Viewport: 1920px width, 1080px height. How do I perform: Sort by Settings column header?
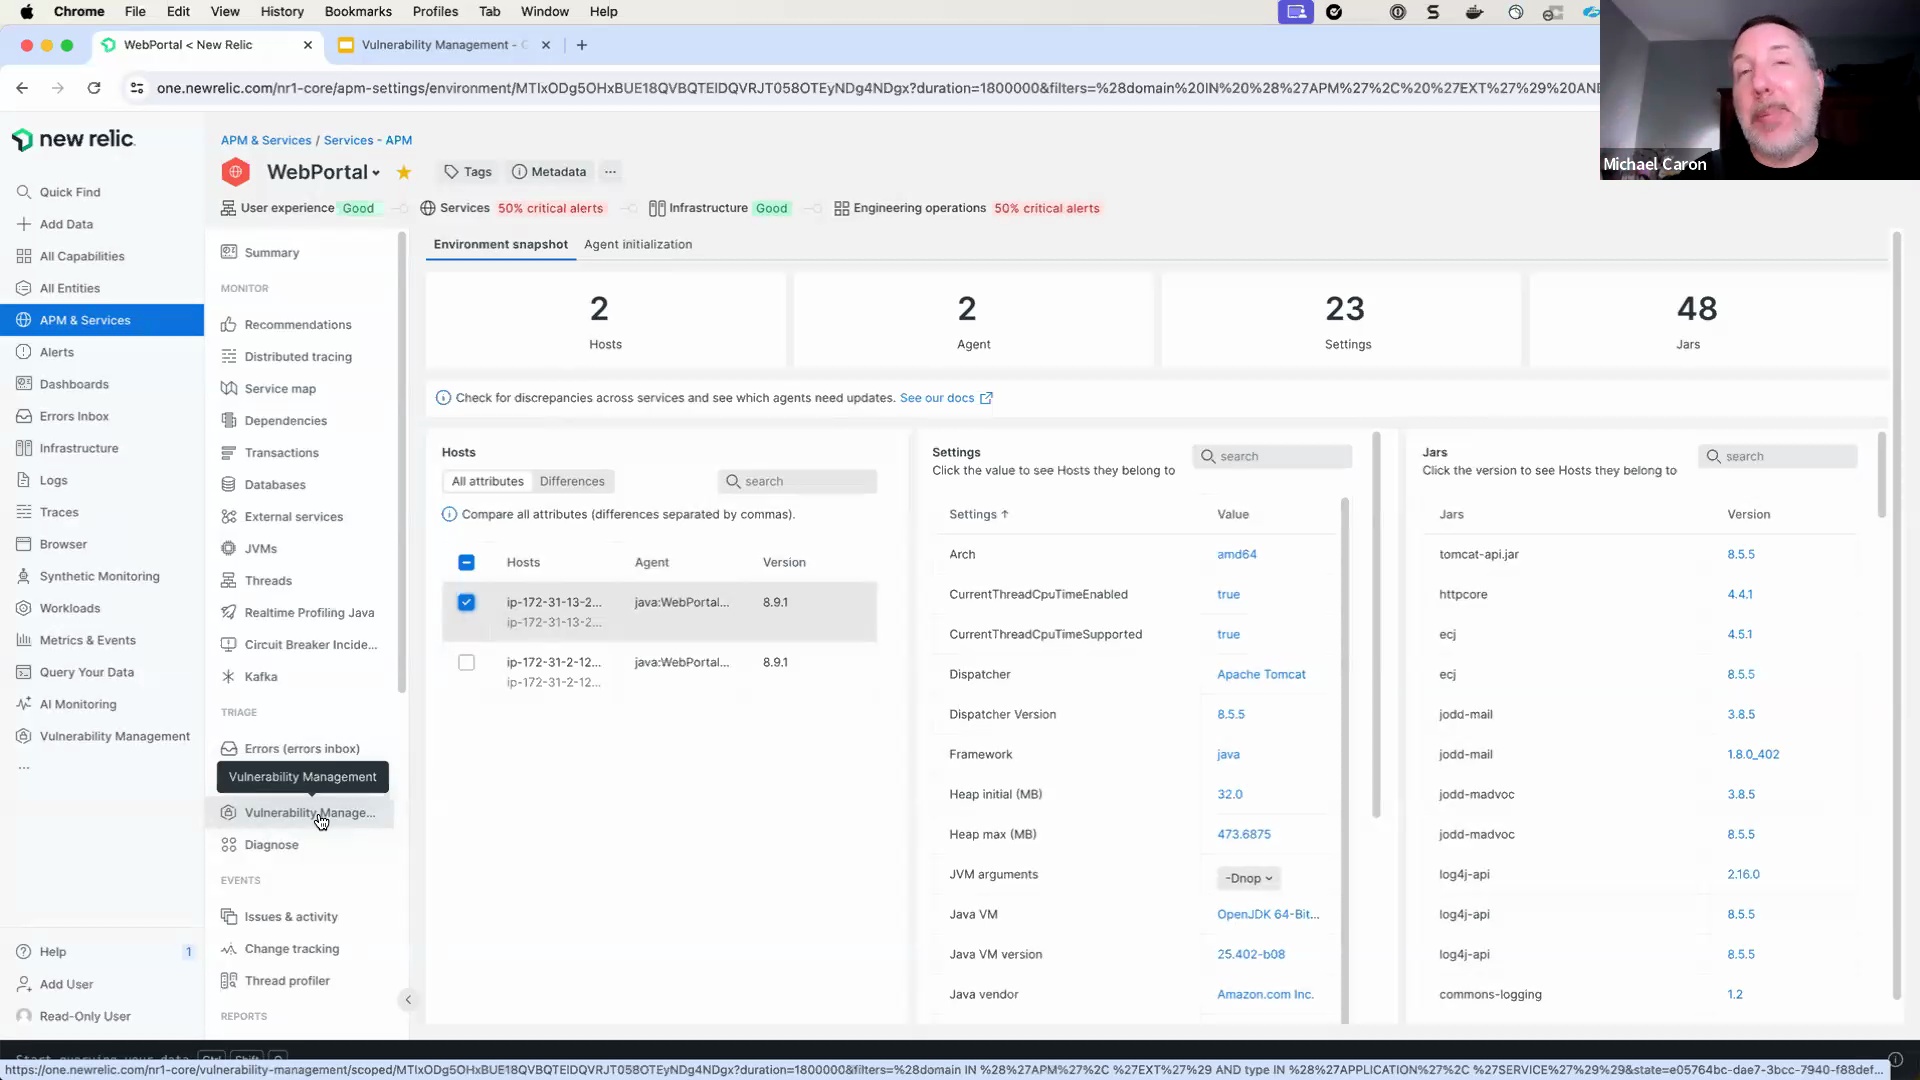pyautogui.click(x=978, y=514)
